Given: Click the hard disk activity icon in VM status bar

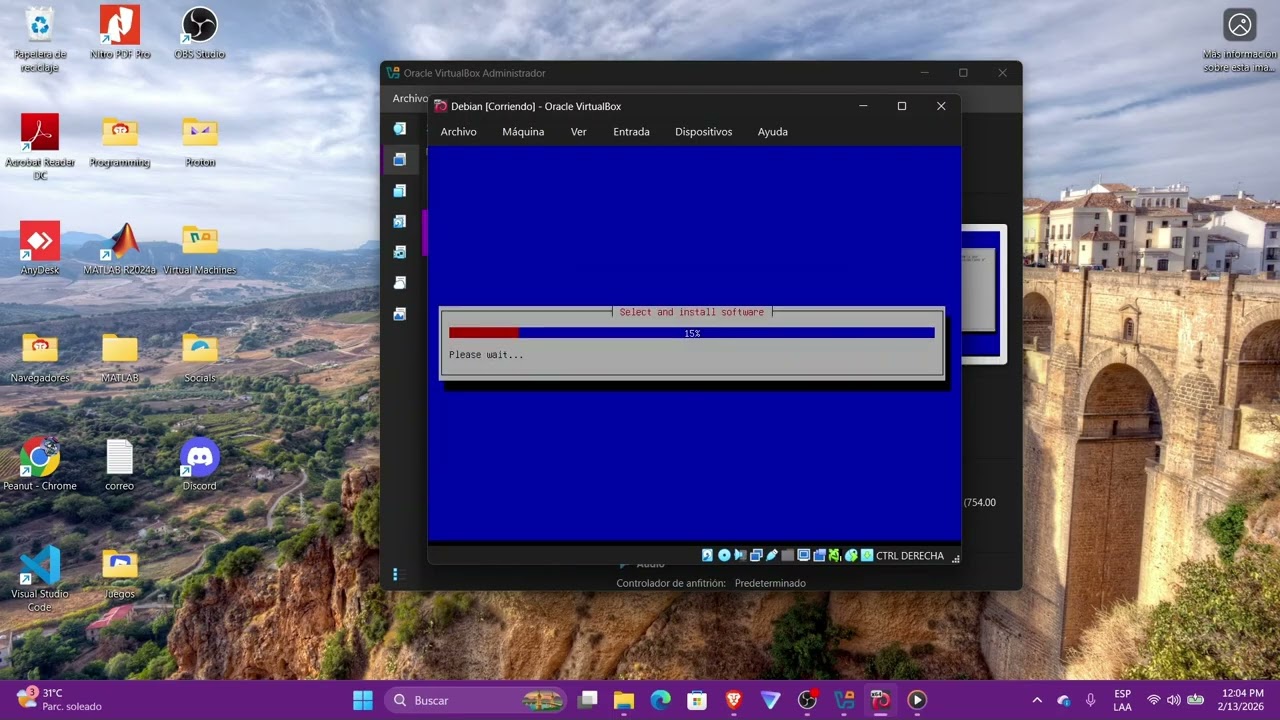Looking at the screenshot, I should (708, 555).
